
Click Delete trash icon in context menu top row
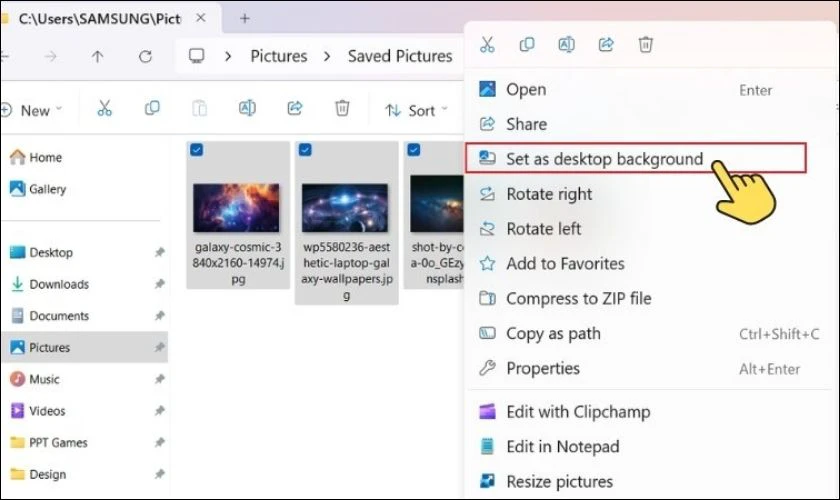coord(646,44)
